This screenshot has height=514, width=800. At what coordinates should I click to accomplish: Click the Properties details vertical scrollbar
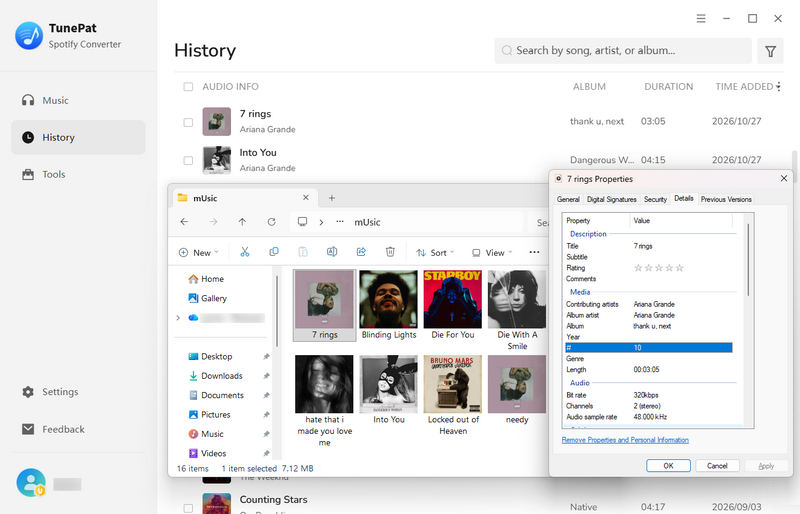748,260
